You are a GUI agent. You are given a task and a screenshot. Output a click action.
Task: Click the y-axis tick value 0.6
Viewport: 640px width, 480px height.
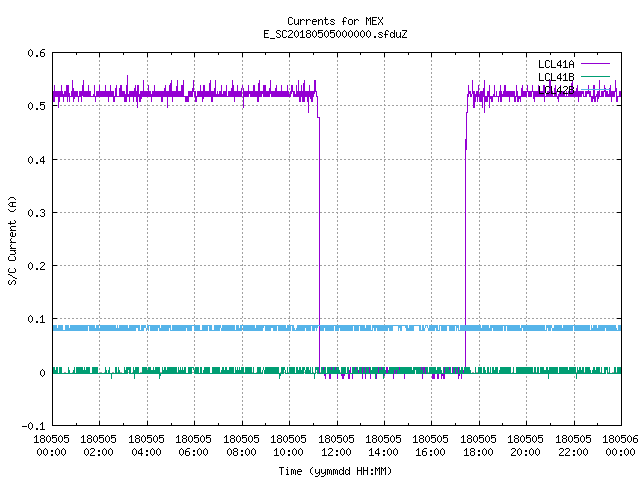coord(36,53)
